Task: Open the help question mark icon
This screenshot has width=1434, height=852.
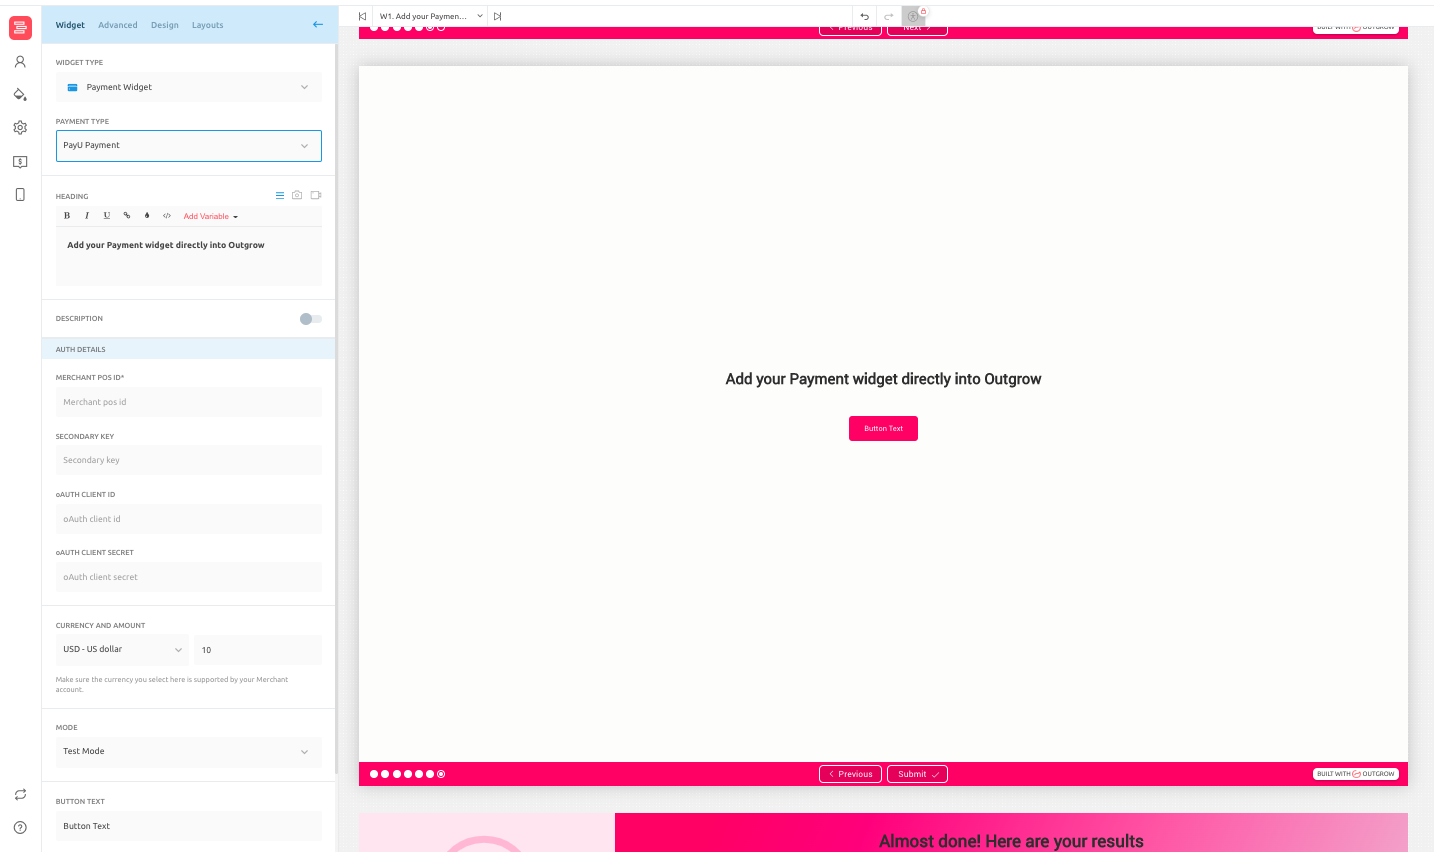Action: coord(20,828)
